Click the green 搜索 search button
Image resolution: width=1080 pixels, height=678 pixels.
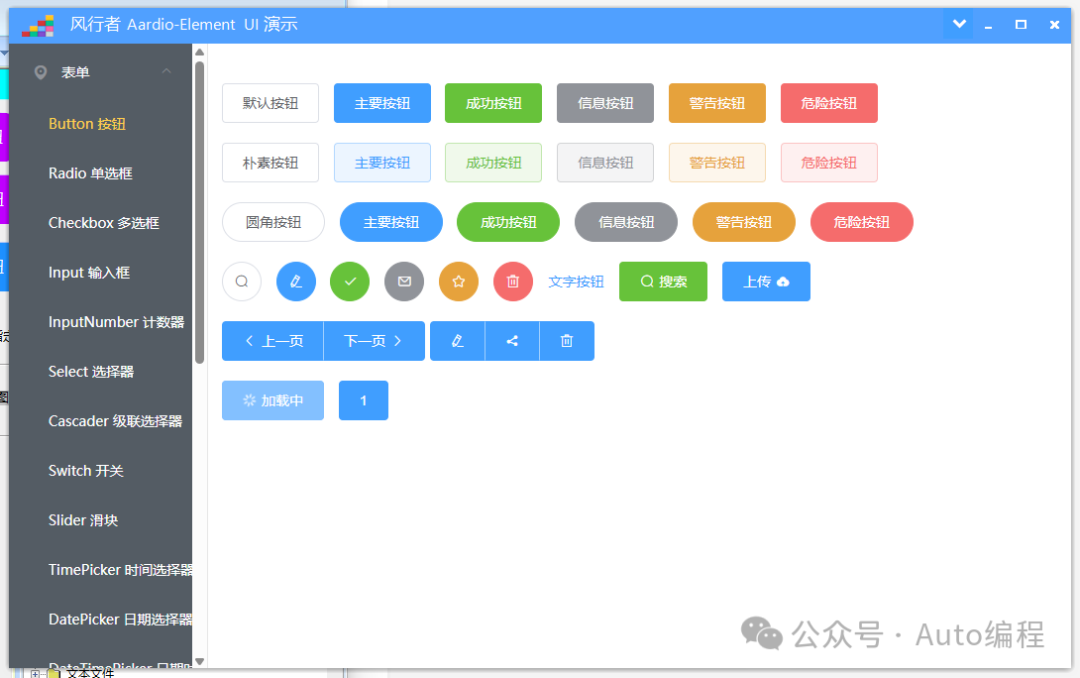663,281
